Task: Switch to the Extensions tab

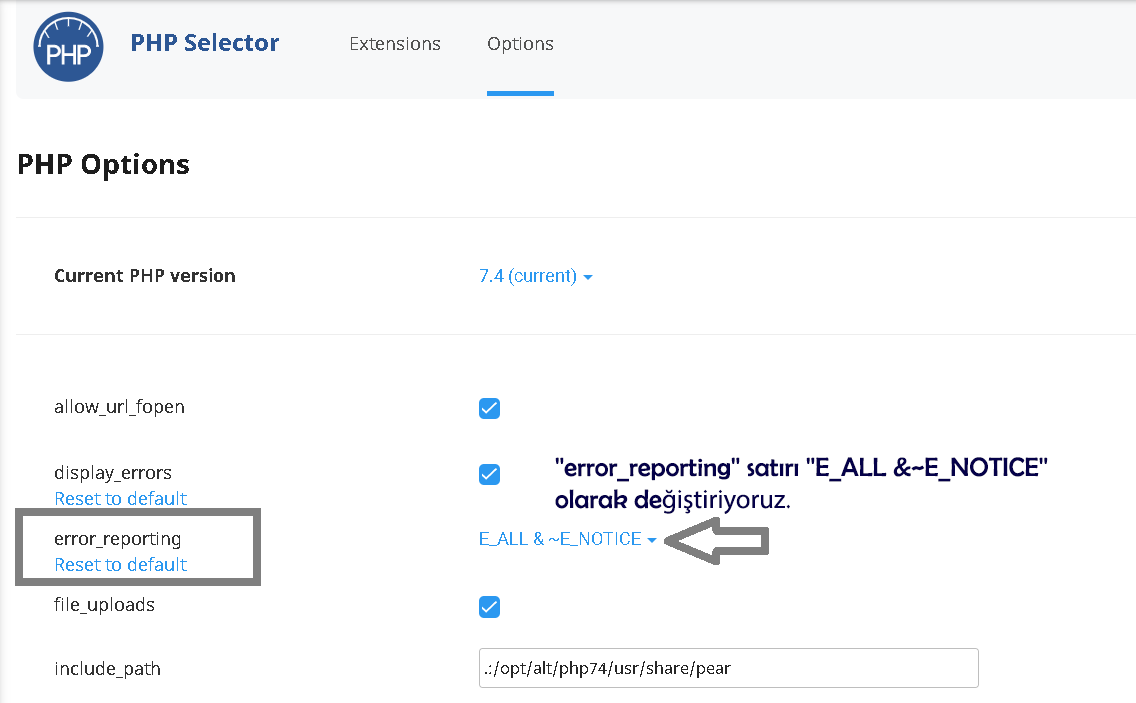Action: [395, 44]
